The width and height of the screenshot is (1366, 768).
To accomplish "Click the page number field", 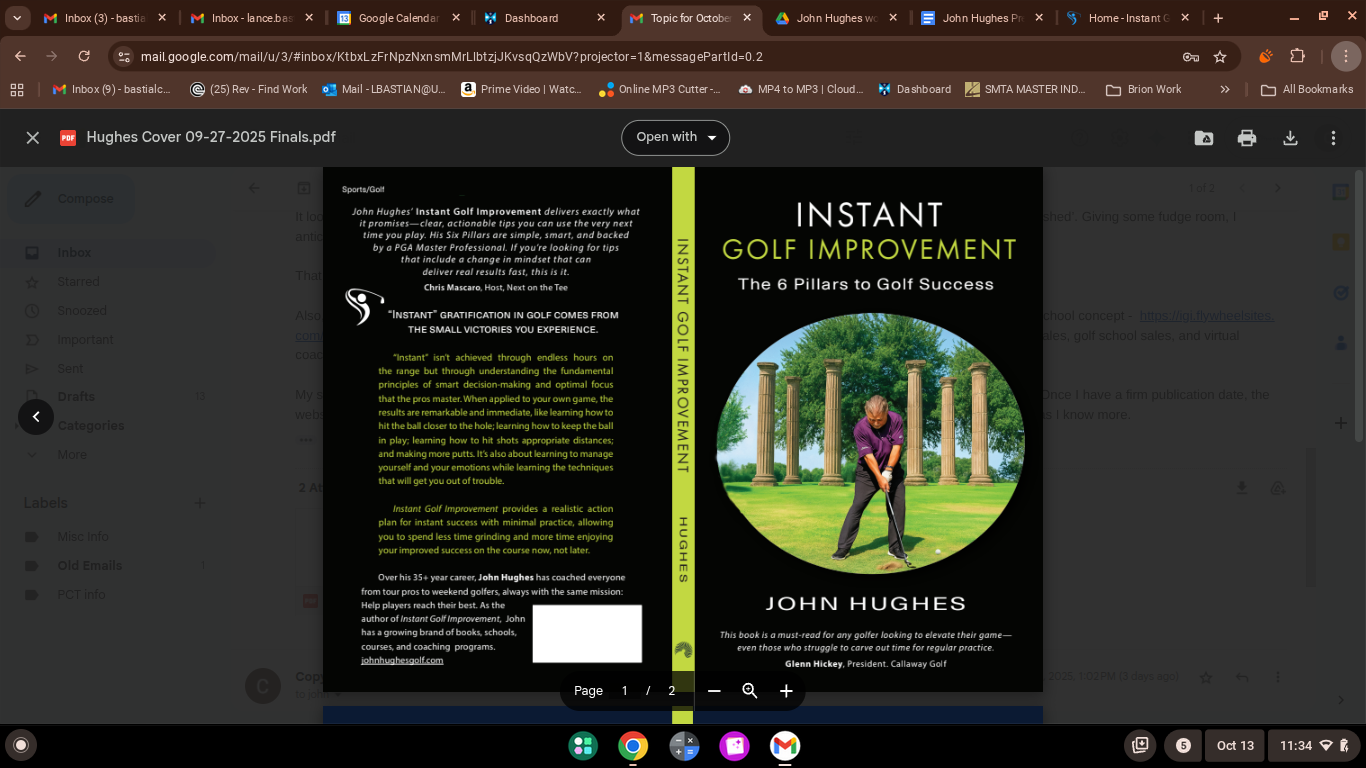I will (x=625, y=691).
